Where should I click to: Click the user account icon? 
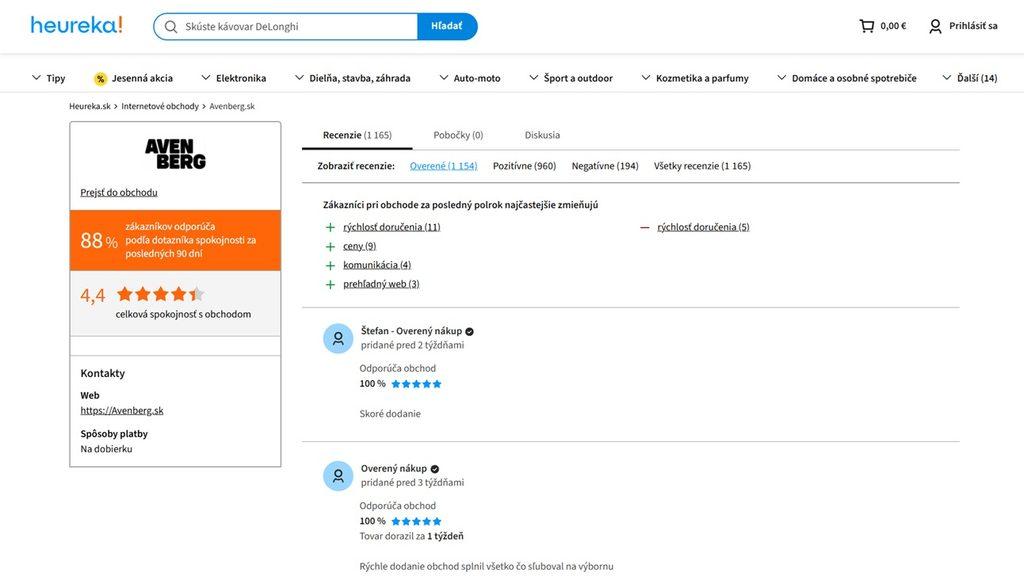point(935,26)
